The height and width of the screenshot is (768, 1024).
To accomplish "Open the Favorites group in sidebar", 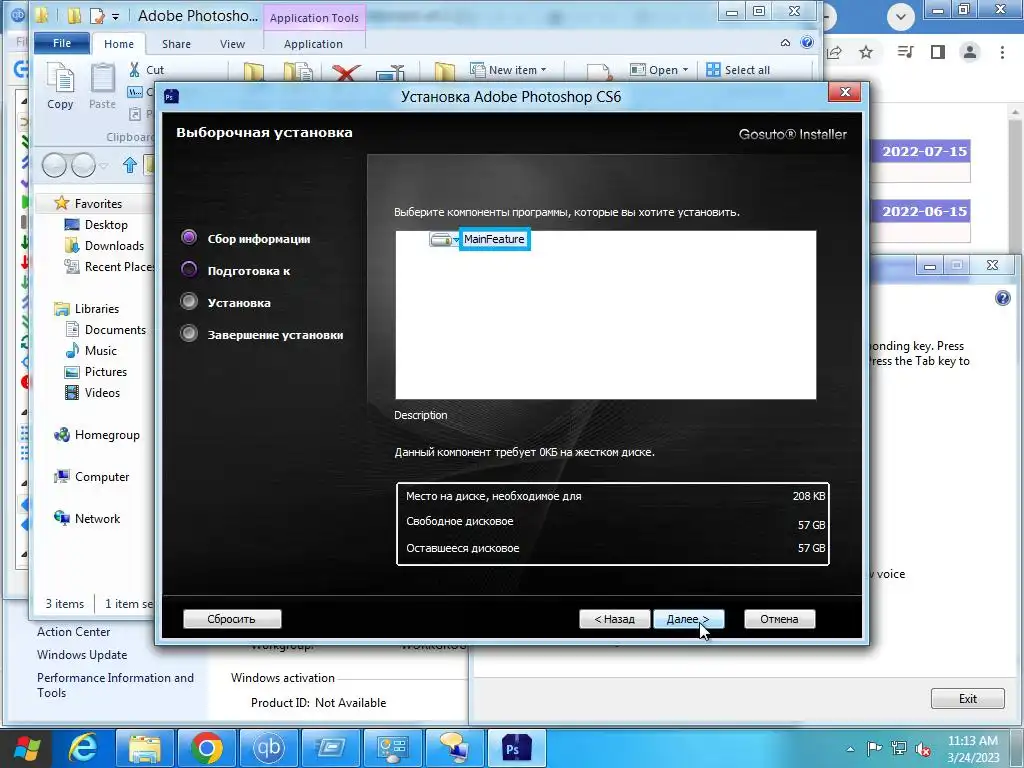I will [98, 203].
